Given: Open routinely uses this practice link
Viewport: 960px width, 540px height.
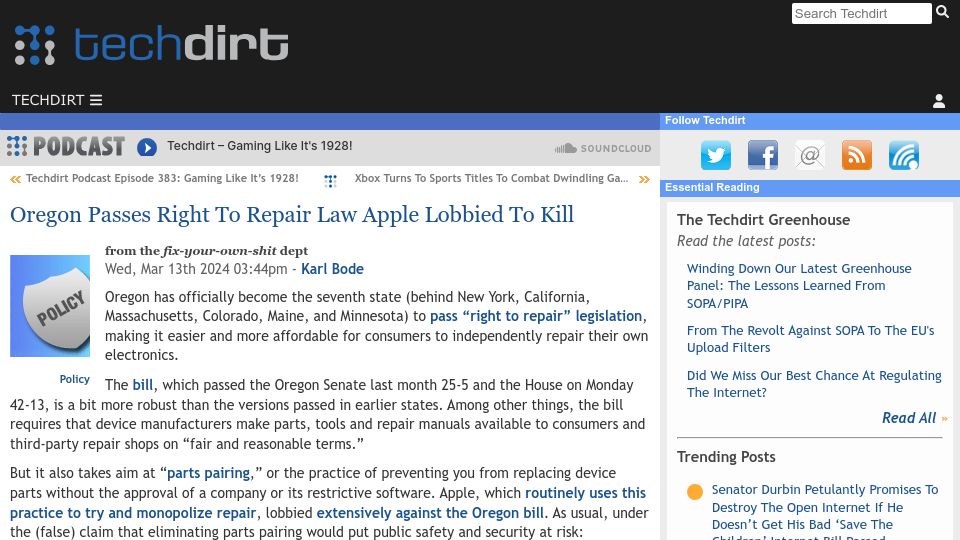Looking at the screenshot, I should [328, 503].
